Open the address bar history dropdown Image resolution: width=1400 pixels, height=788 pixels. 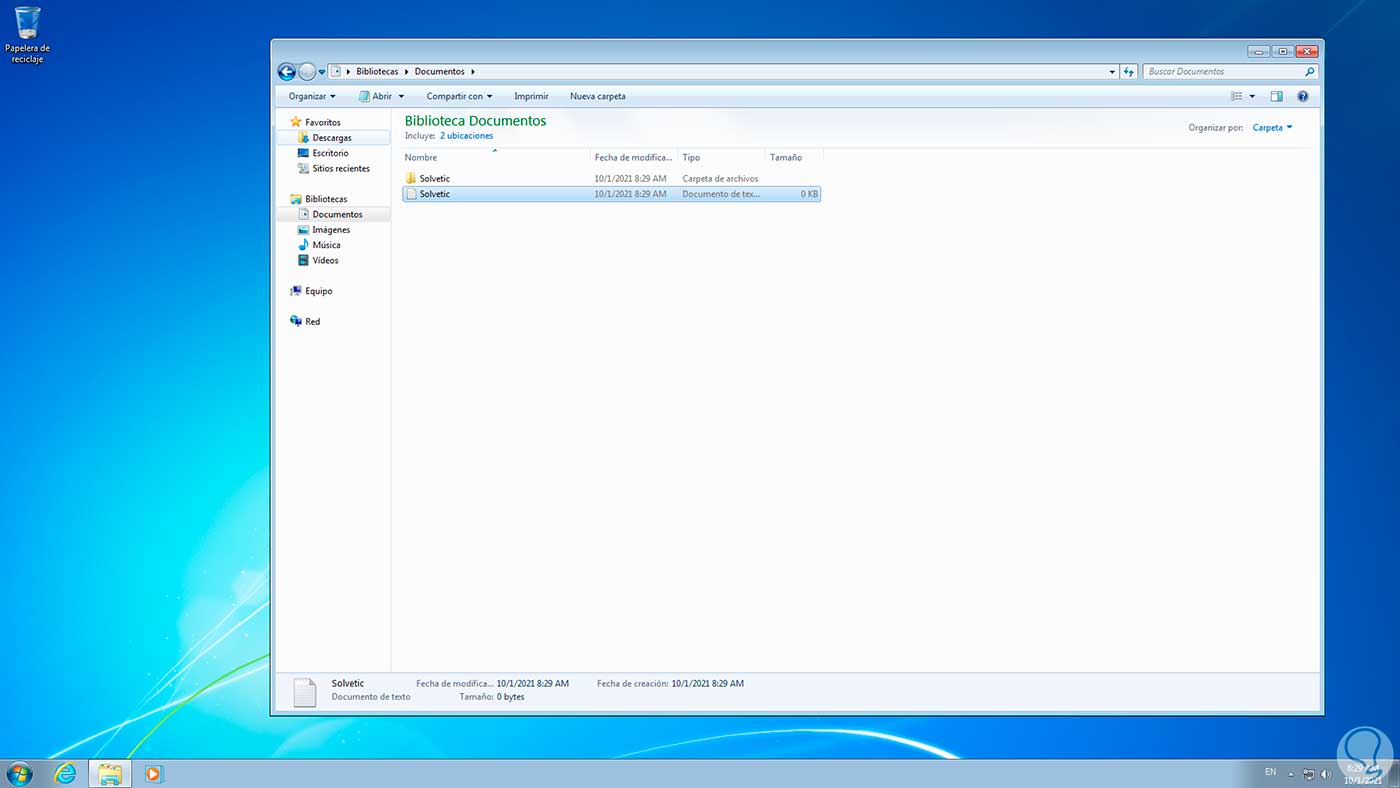[x=1113, y=72]
